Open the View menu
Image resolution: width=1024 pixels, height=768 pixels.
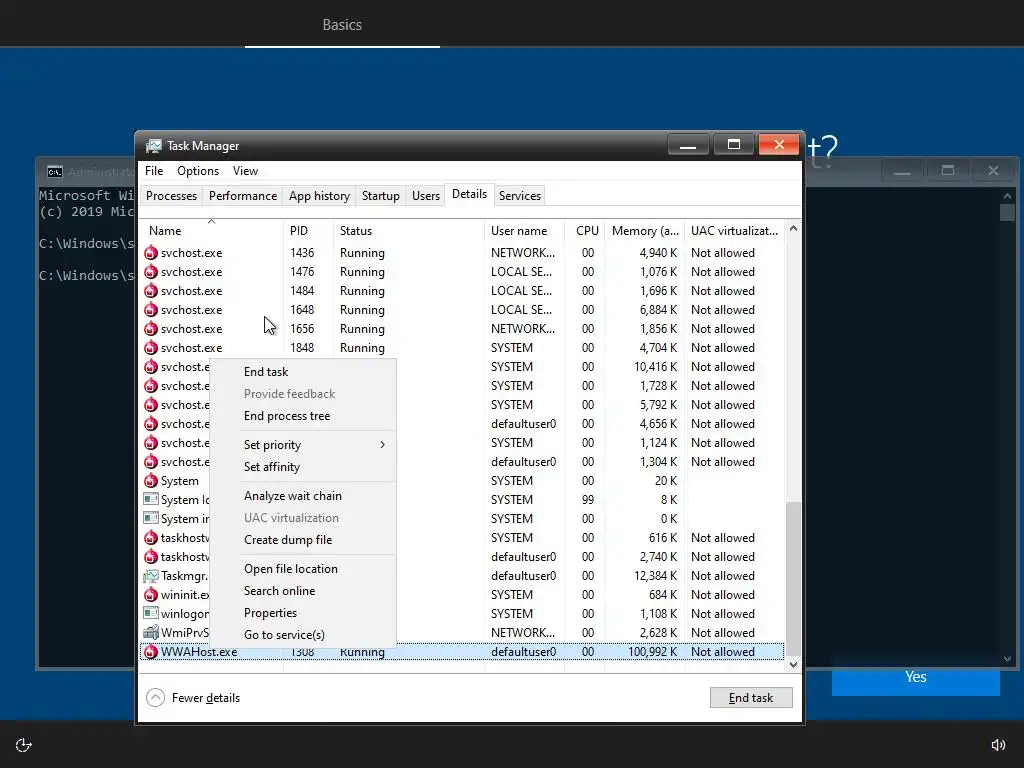[246, 171]
